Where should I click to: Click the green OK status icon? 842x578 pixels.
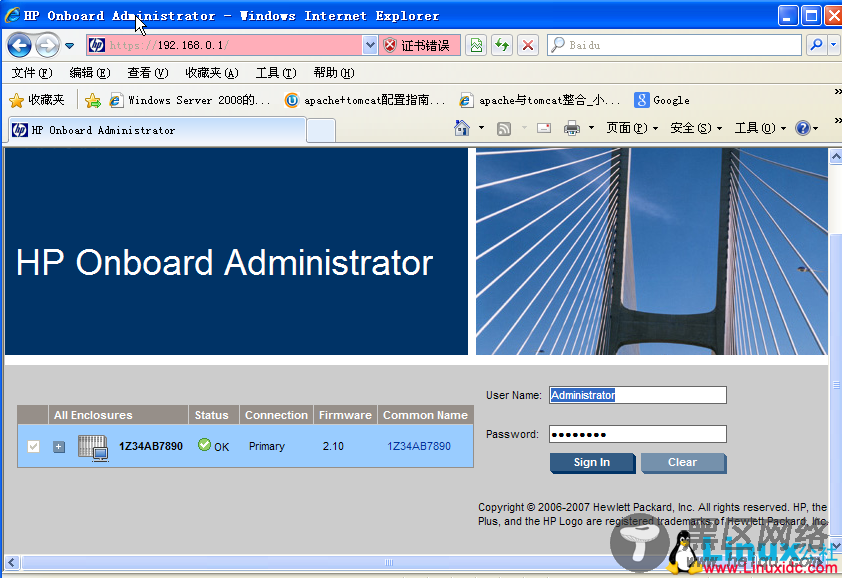click(204, 445)
